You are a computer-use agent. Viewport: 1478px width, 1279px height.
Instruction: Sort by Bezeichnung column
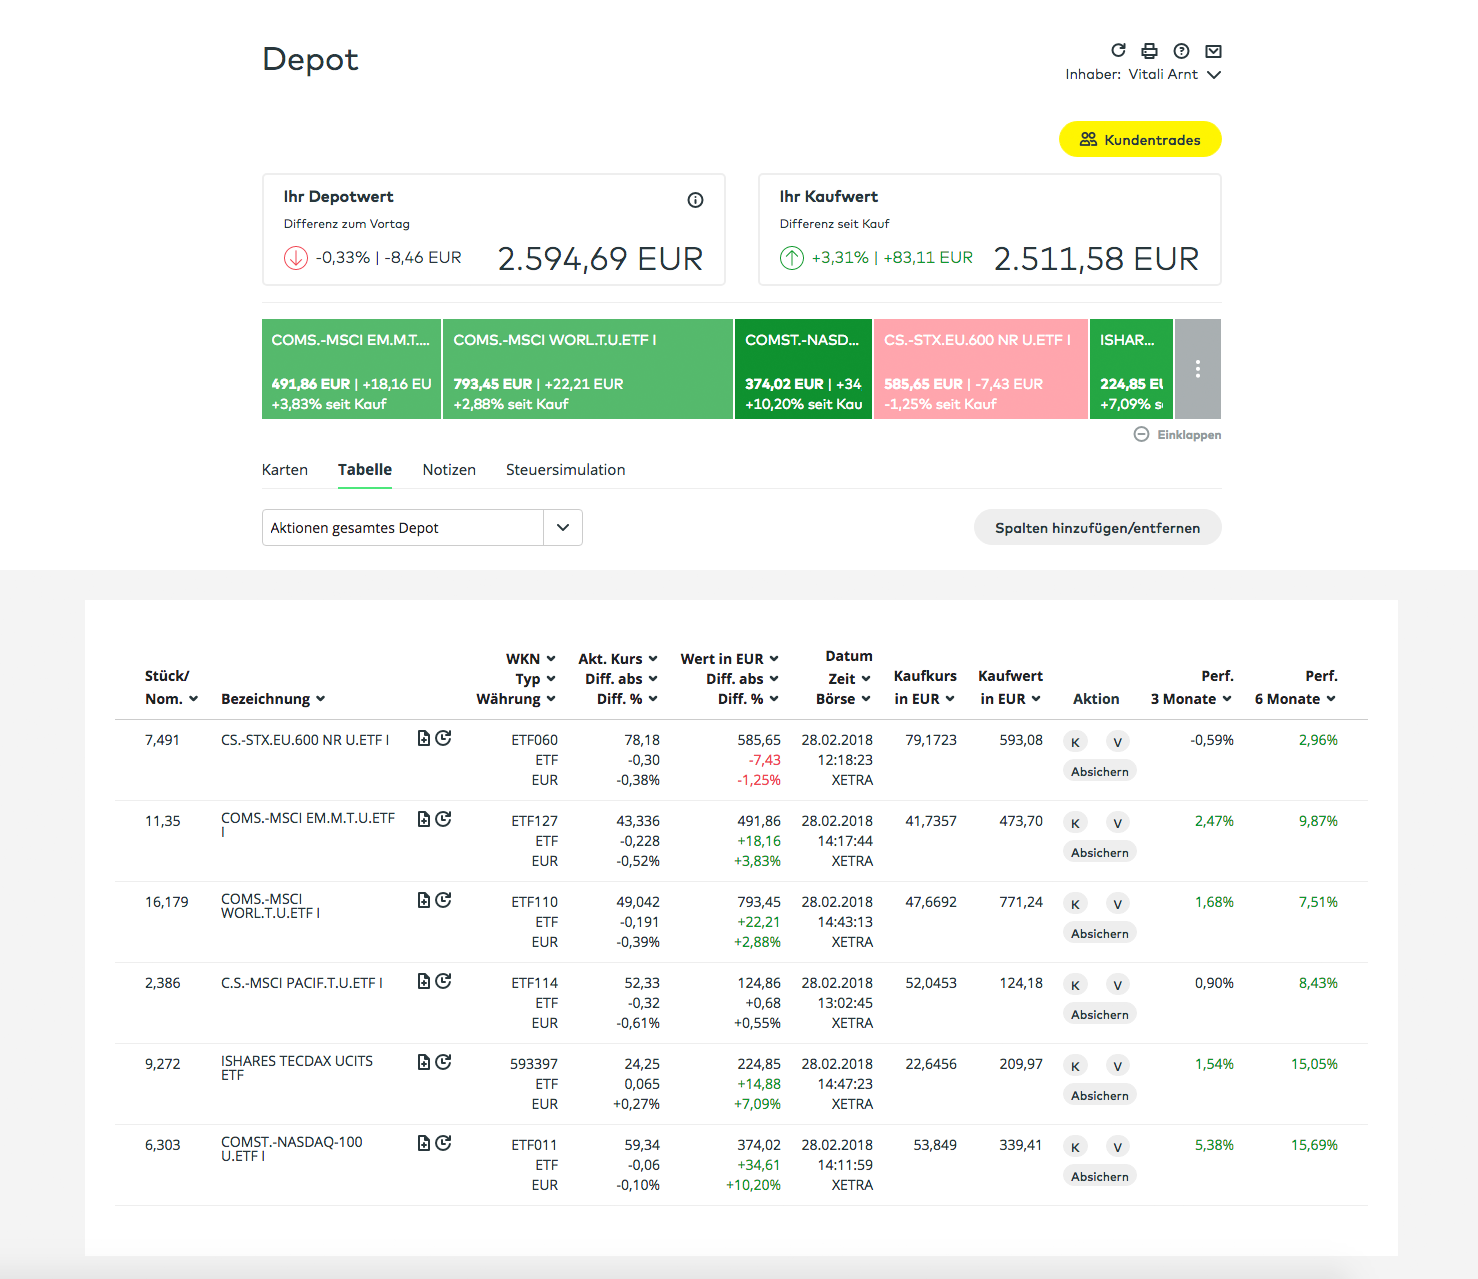(x=273, y=699)
